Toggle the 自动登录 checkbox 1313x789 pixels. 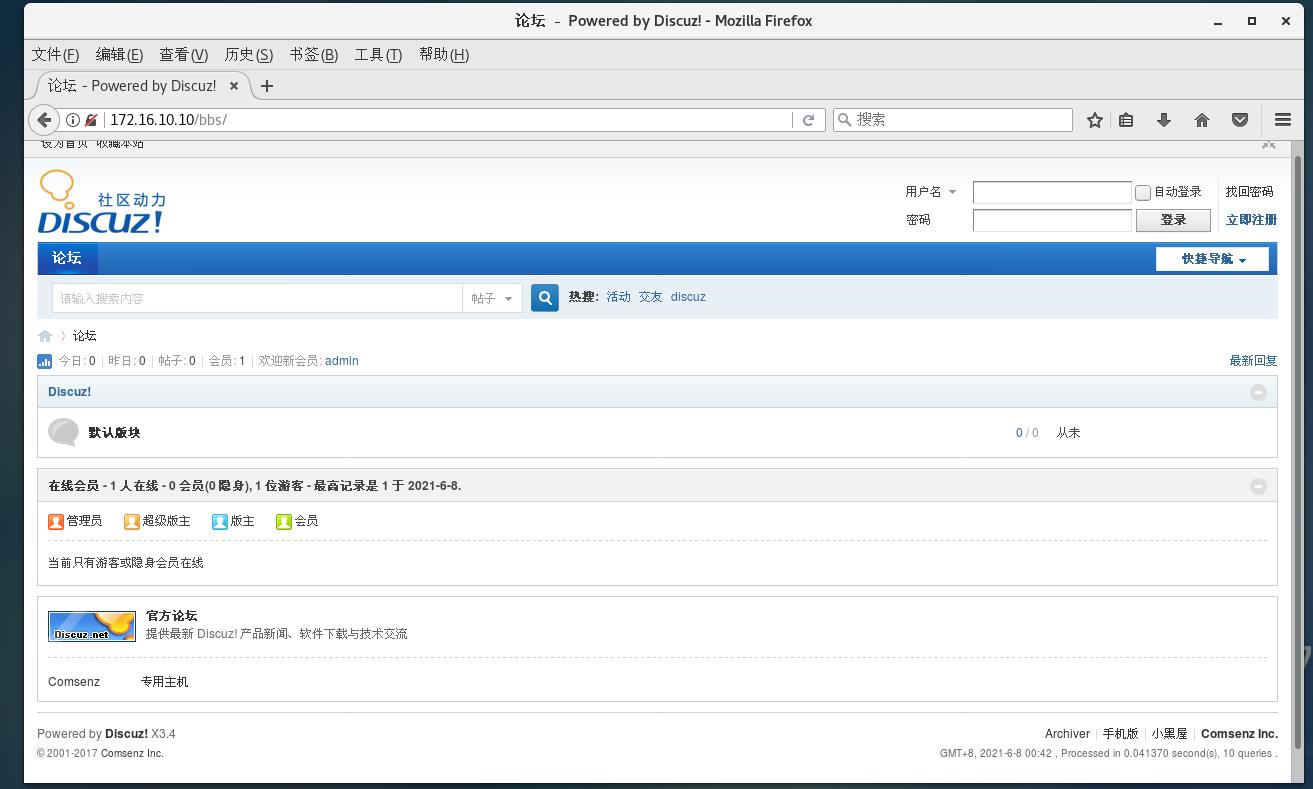tap(1143, 192)
